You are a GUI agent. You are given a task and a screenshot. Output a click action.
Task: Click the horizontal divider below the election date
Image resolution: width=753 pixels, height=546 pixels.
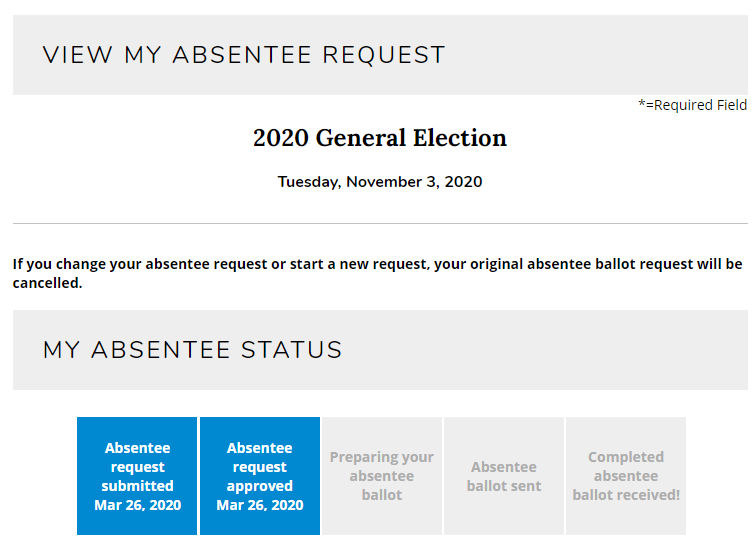click(x=380, y=223)
